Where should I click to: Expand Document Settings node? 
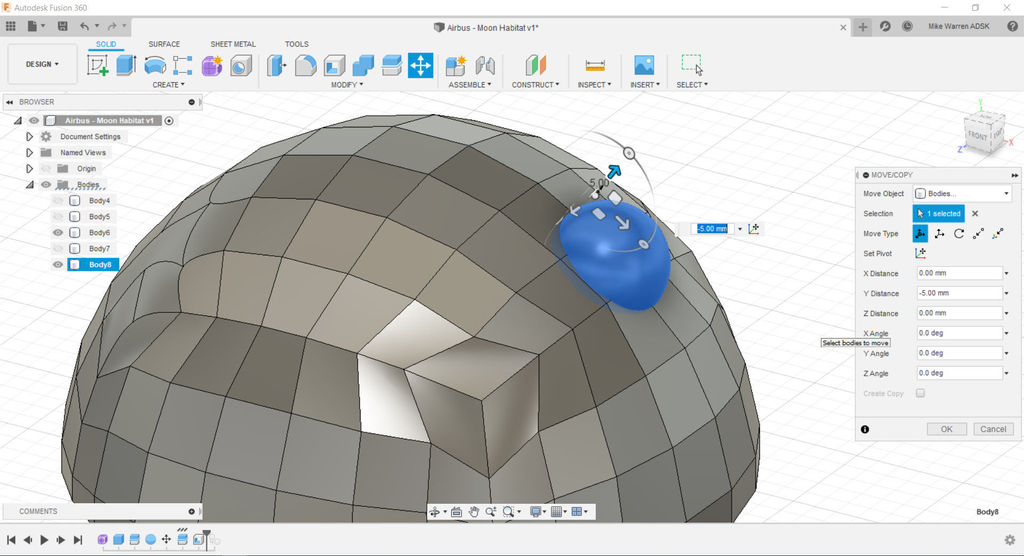29,137
